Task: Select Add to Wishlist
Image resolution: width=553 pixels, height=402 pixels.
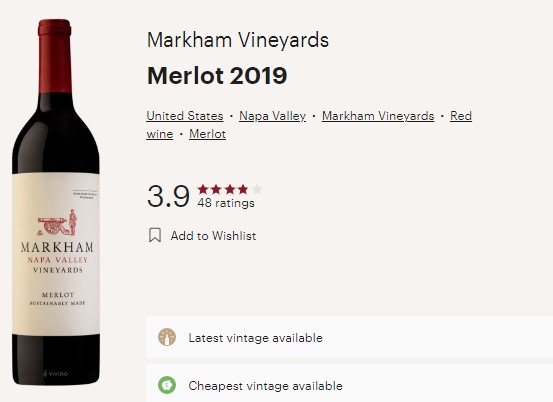Action: [213, 236]
